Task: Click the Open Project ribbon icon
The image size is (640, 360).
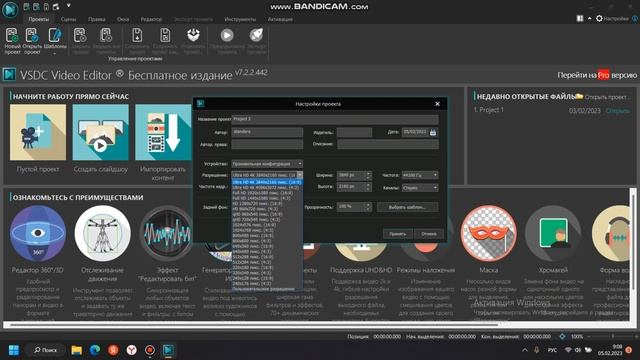Action: pyautogui.click(x=32, y=36)
